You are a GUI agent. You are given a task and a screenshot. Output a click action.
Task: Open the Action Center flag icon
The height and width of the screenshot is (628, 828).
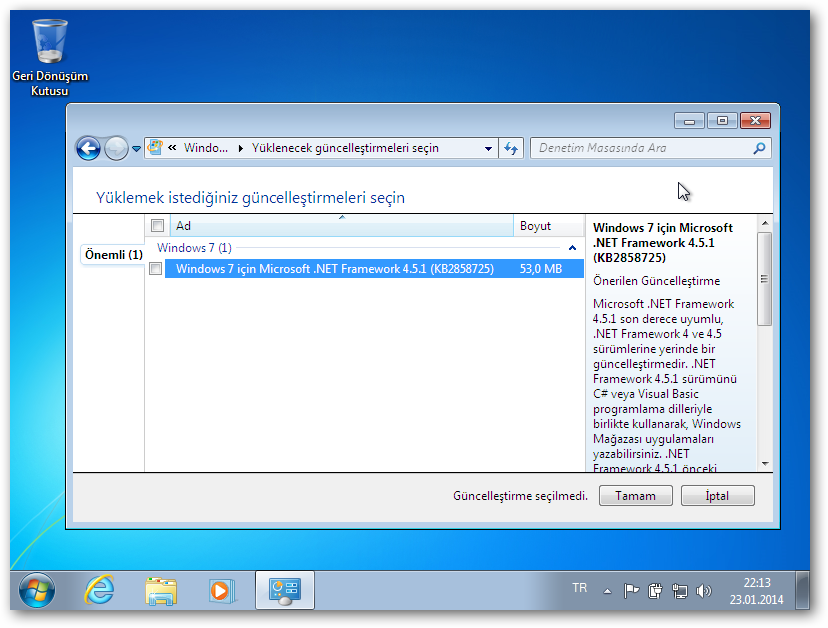tap(631, 590)
